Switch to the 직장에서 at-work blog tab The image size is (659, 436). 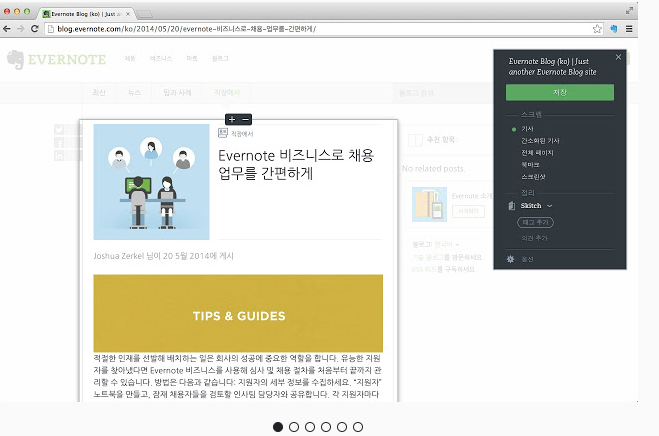(227, 92)
